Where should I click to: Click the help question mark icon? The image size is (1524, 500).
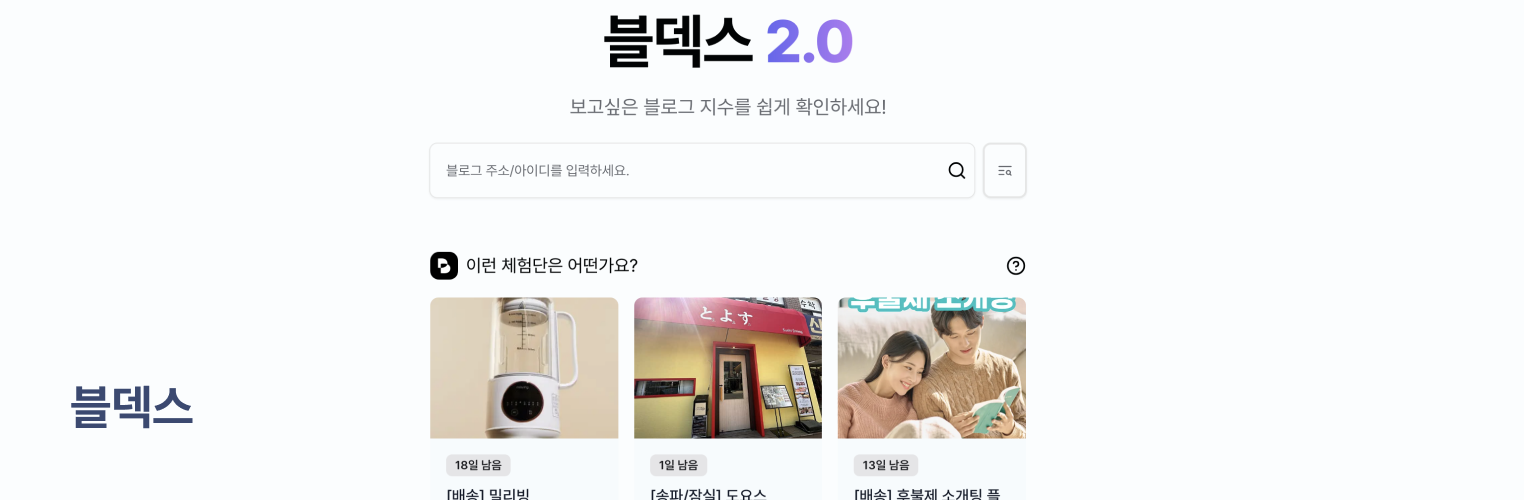[1016, 266]
